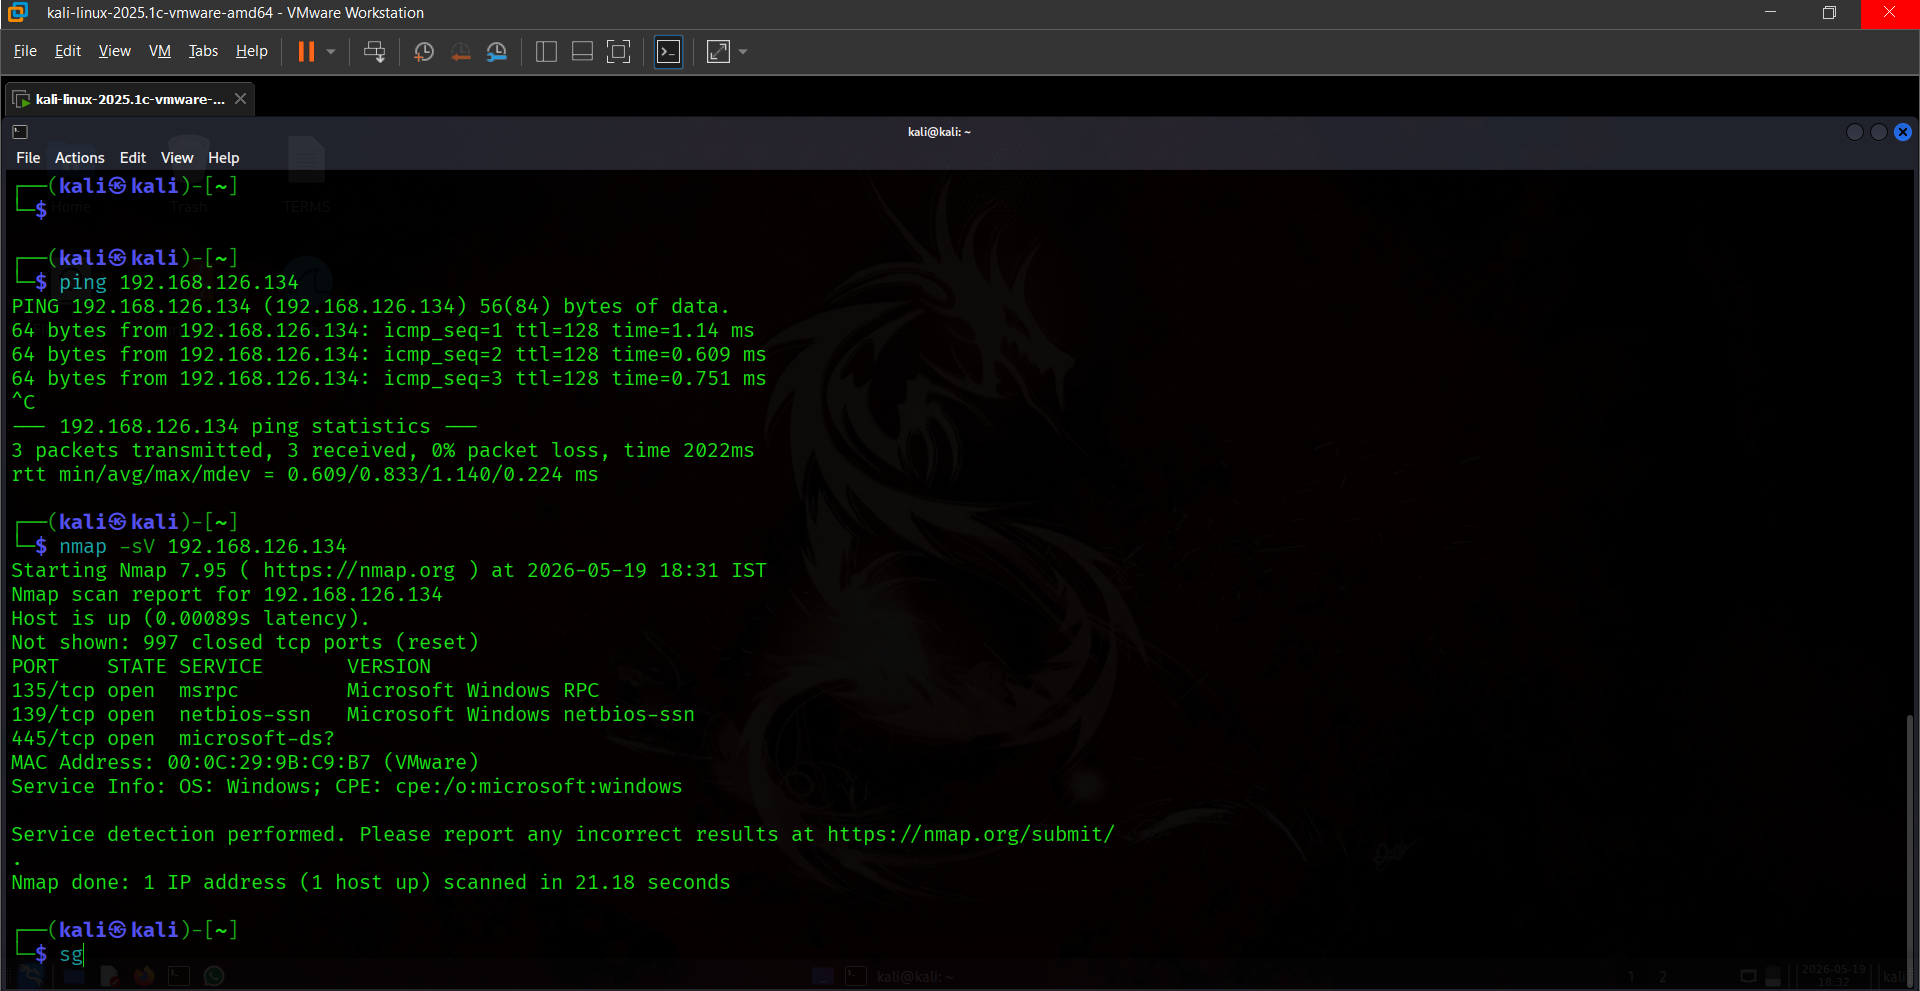Click the '139/tcp open netbios-ssn' row

point(353,715)
